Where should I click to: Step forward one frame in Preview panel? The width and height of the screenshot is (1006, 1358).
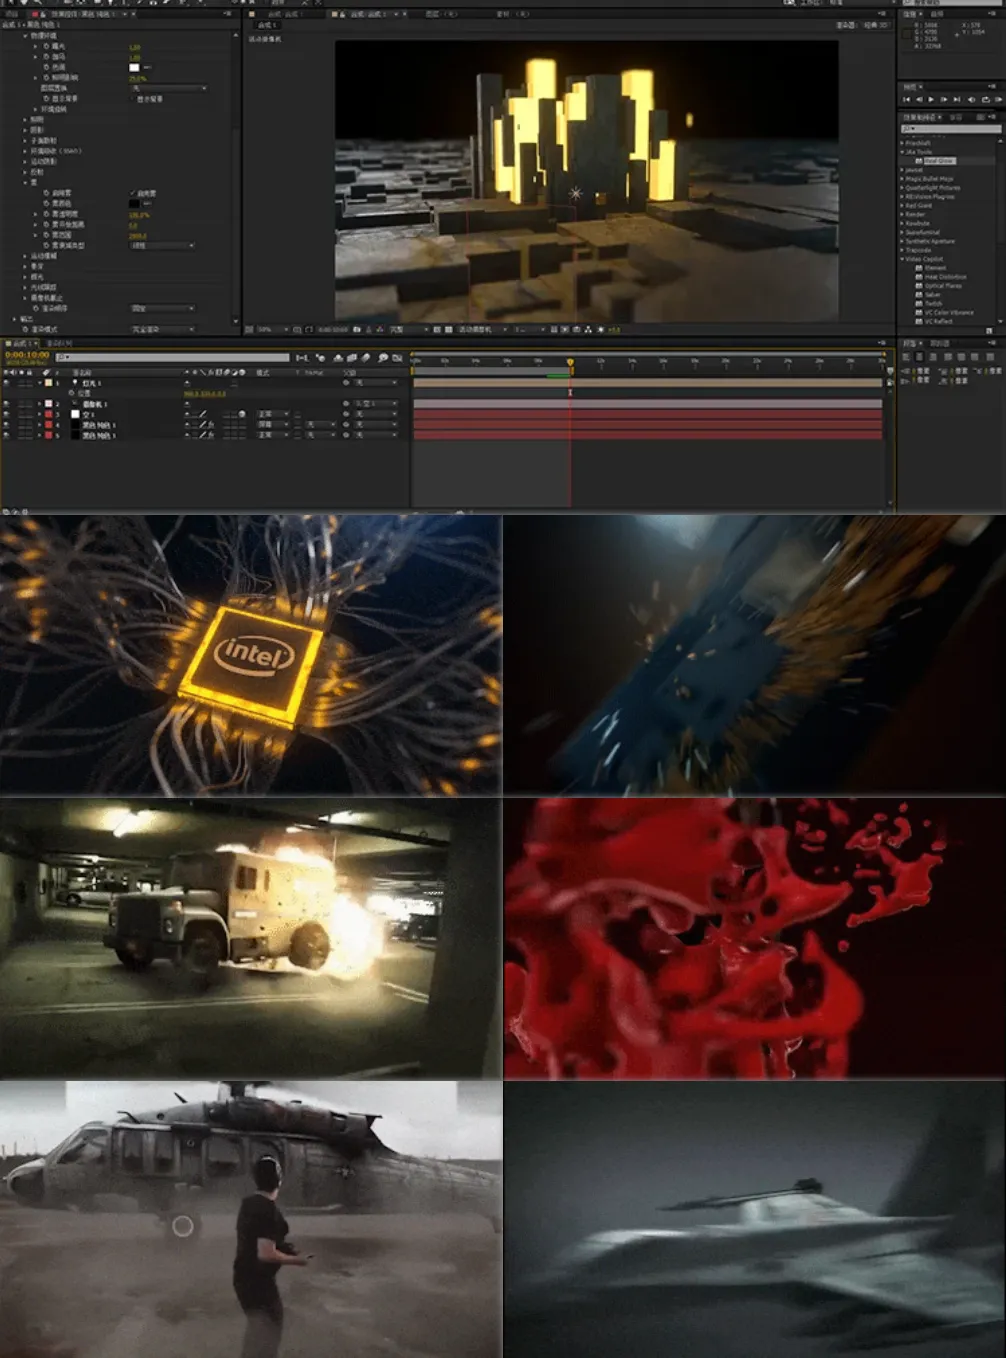[944, 99]
